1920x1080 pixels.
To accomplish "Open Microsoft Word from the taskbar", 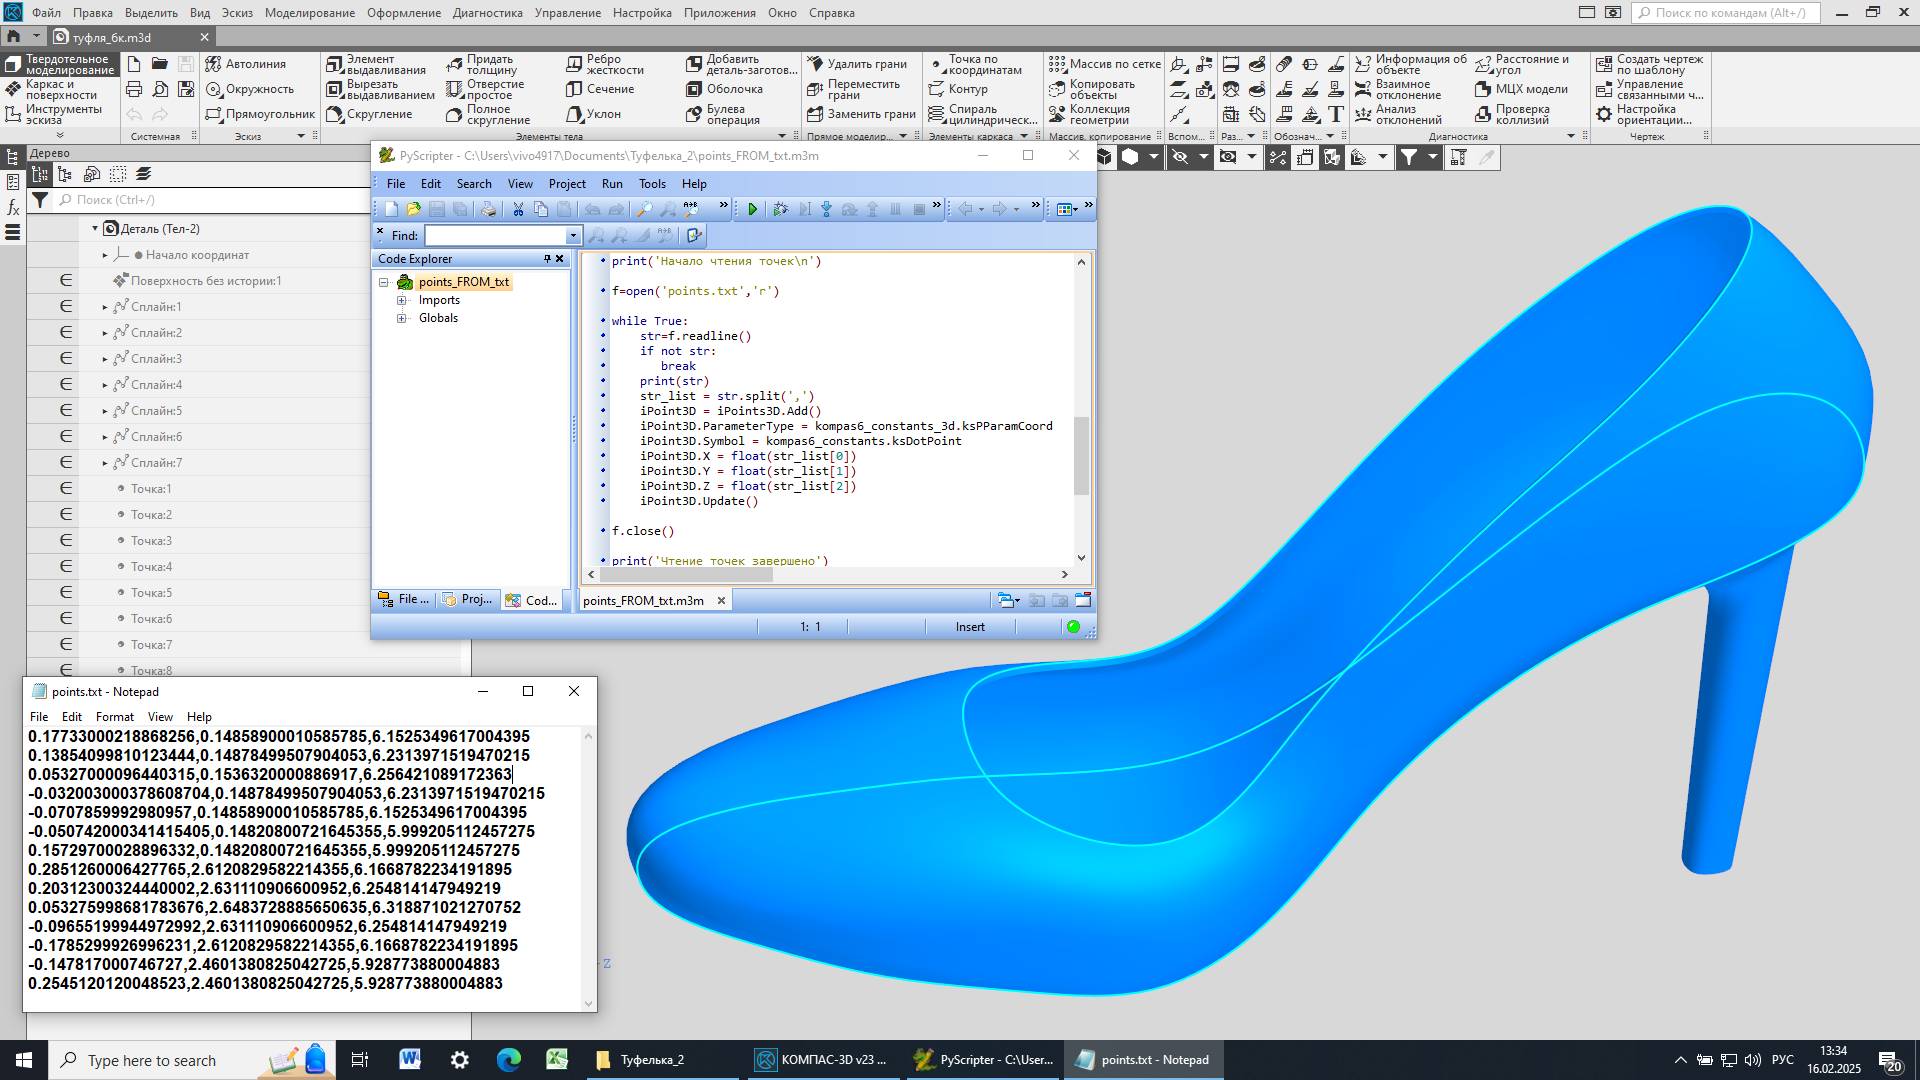I will point(410,1060).
